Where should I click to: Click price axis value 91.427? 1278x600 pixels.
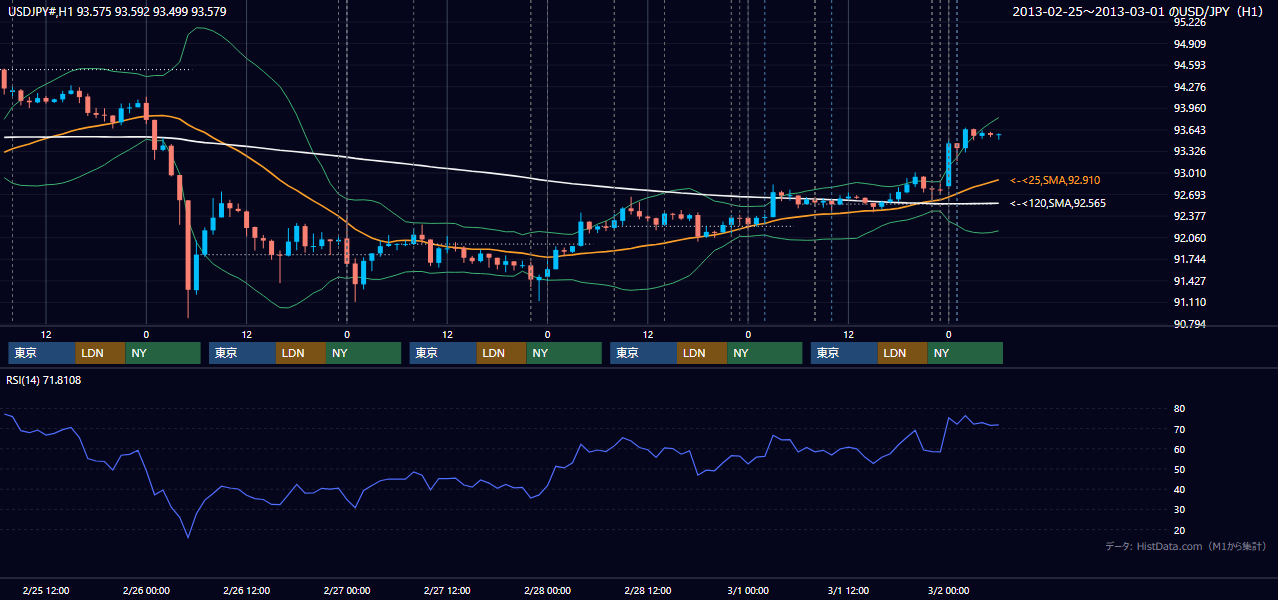(1190, 281)
